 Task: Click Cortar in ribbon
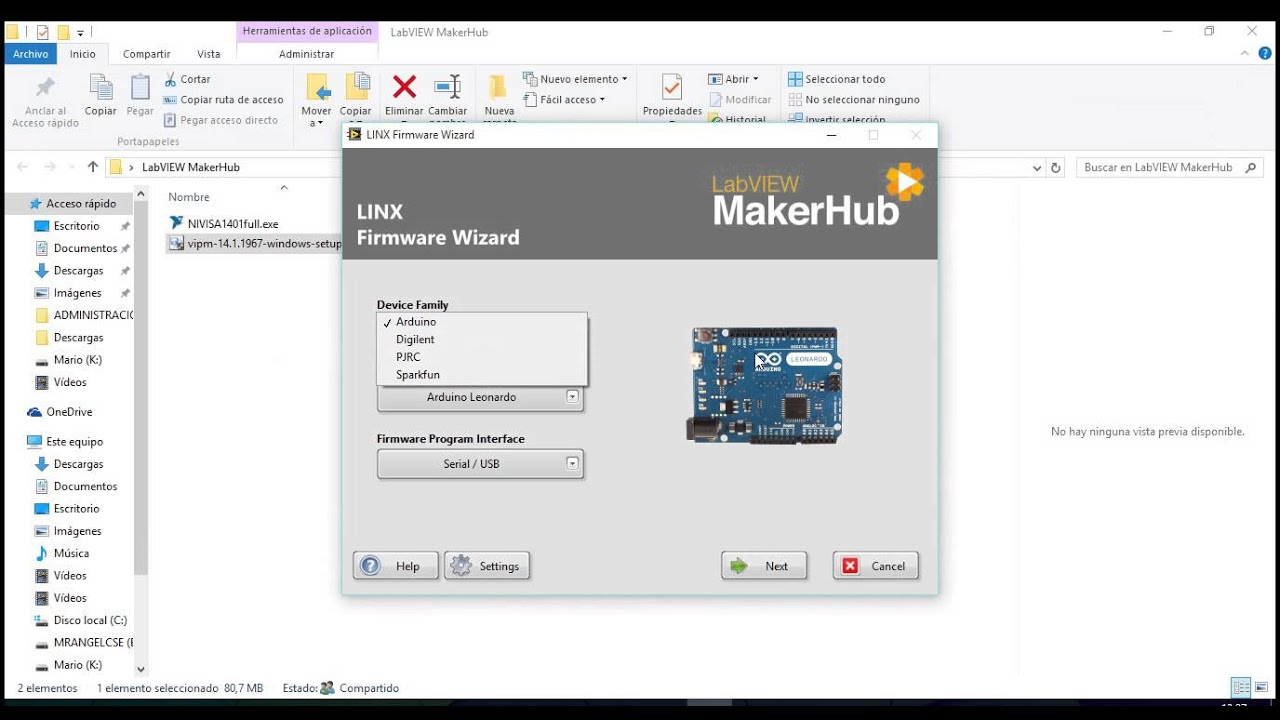[187, 79]
